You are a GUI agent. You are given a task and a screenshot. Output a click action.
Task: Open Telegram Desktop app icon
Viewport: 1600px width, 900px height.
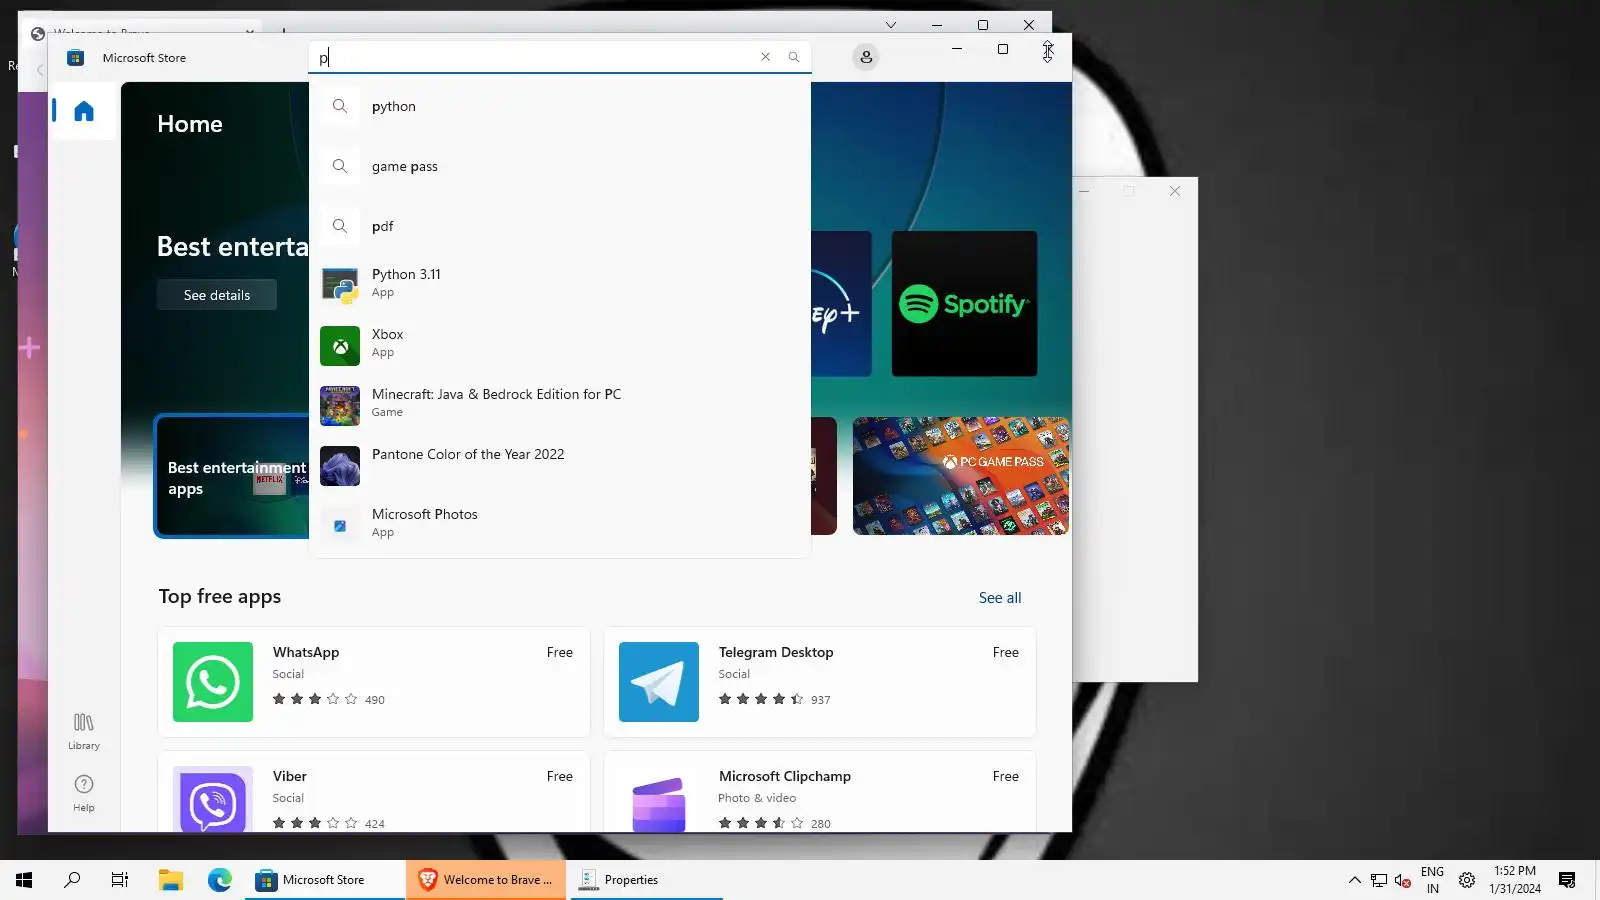pyautogui.click(x=659, y=682)
